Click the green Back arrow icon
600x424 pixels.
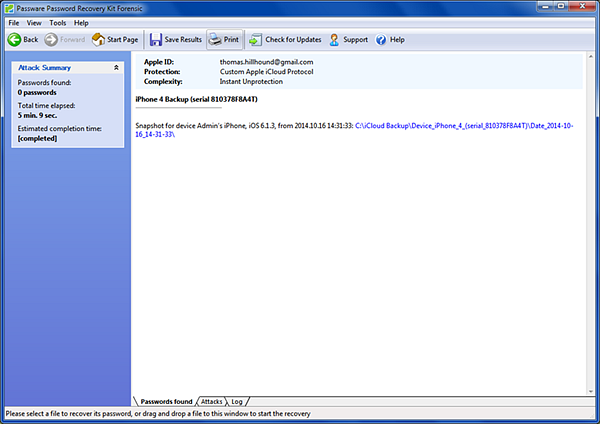(x=15, y=39)
